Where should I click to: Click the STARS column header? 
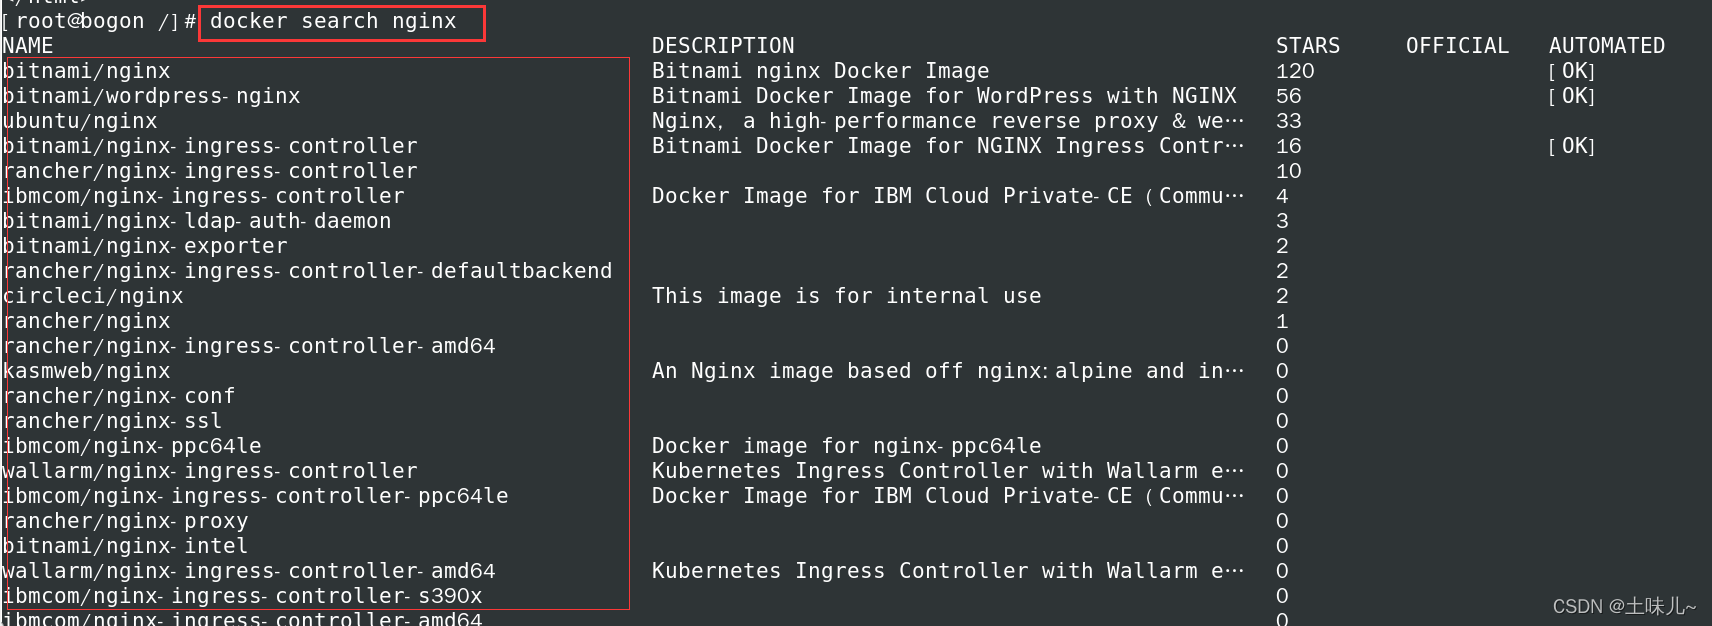pos(1307,46)
